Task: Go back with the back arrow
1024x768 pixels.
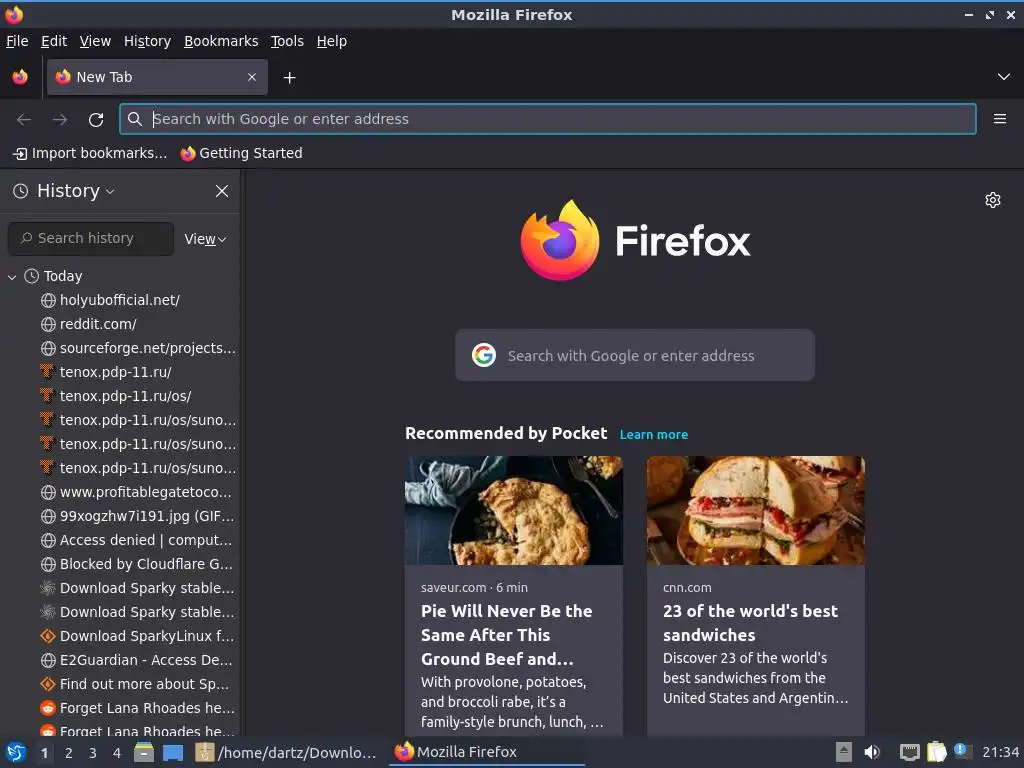Action: (x=24, y=120)
